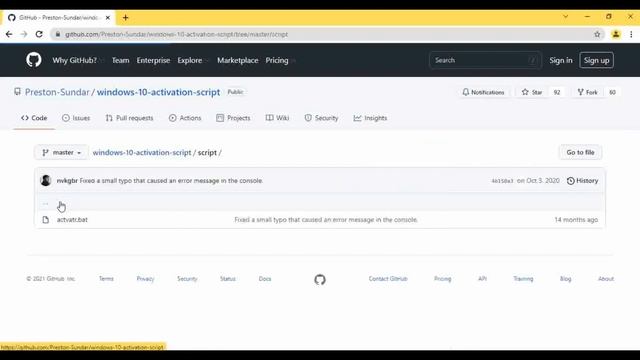Screen dimensions: 640x360
Task: Open footer Terms link
Action: [x=106, y=279]
